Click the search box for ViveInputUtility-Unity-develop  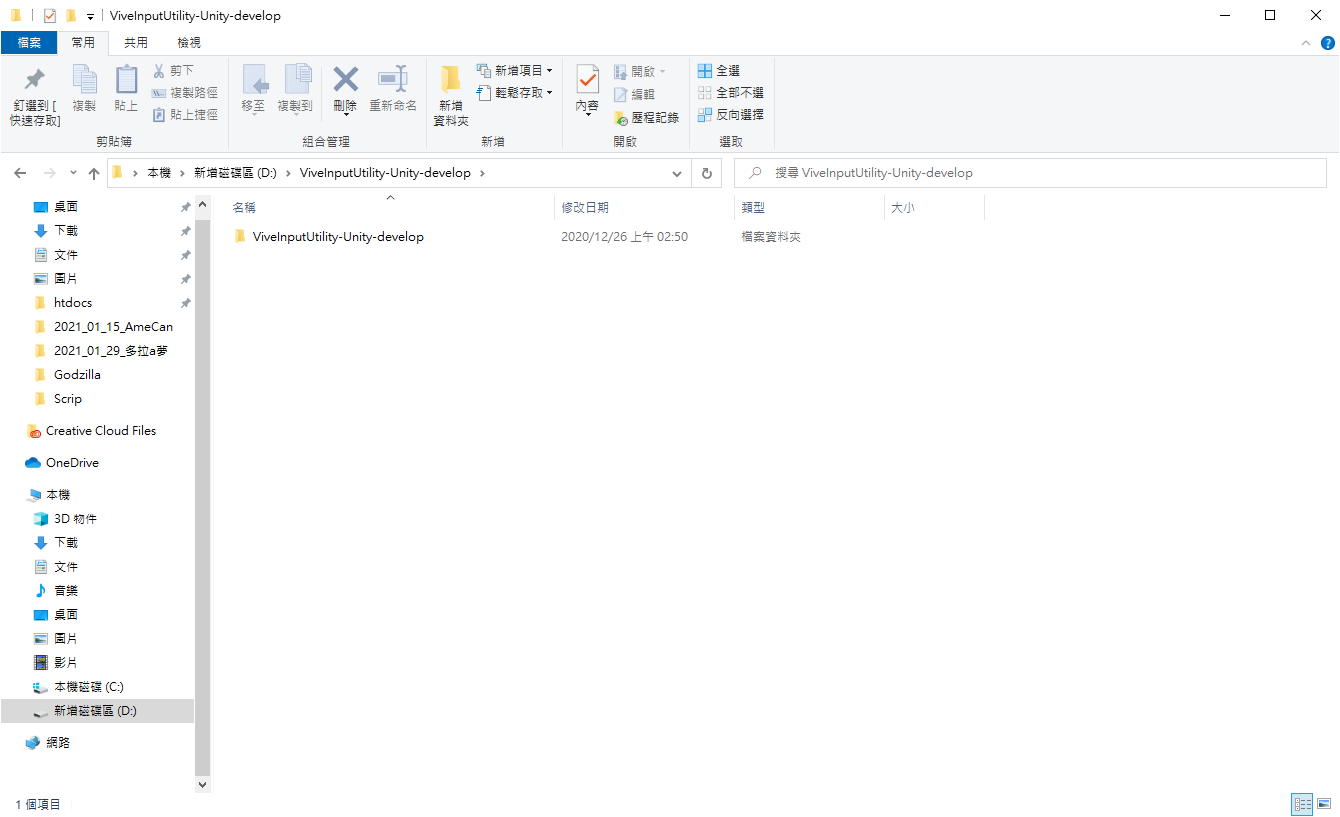point(1030,173)
